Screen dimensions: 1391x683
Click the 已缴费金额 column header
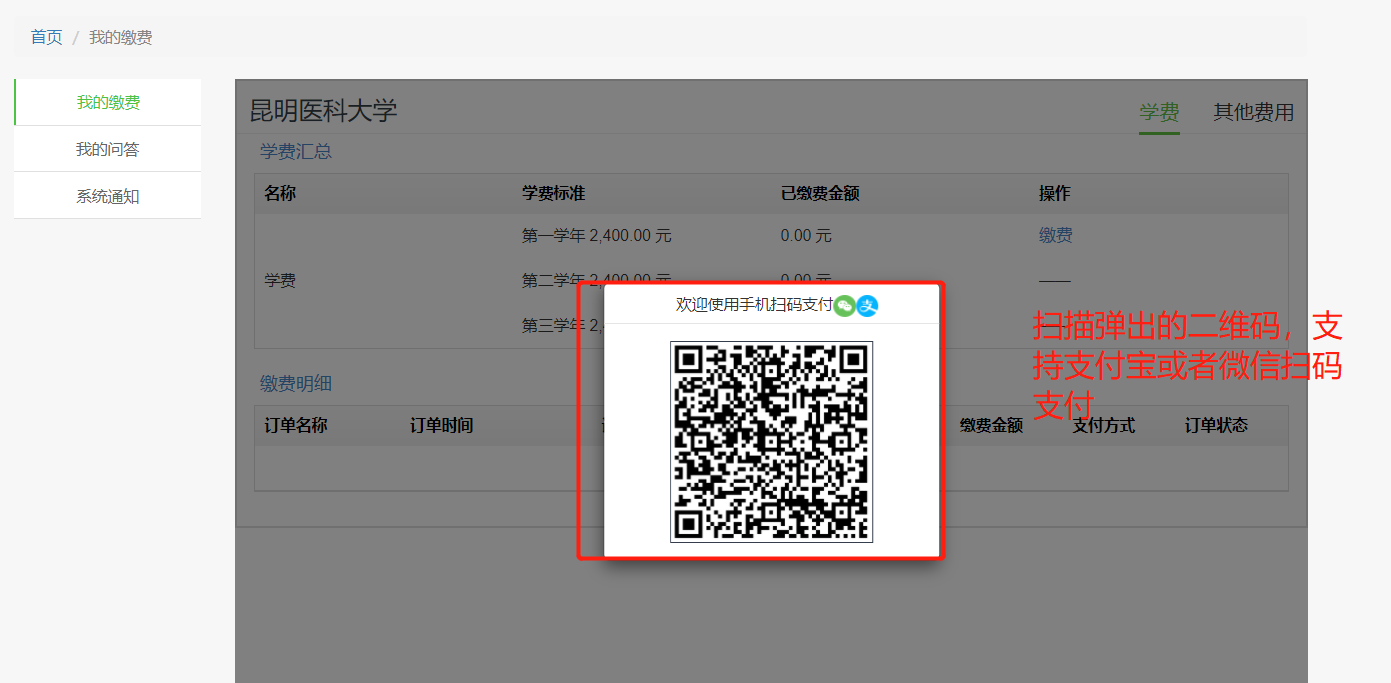(820, 193)
